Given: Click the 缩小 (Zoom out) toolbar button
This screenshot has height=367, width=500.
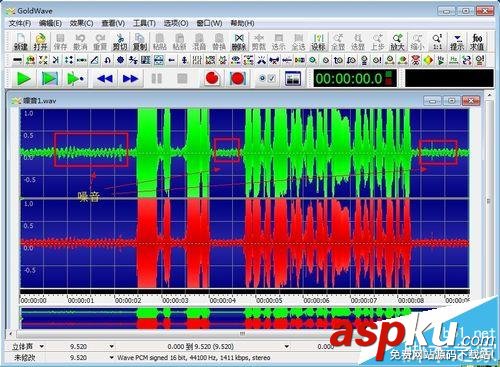Looking at the screenshot, I should [x=417, y=42].
